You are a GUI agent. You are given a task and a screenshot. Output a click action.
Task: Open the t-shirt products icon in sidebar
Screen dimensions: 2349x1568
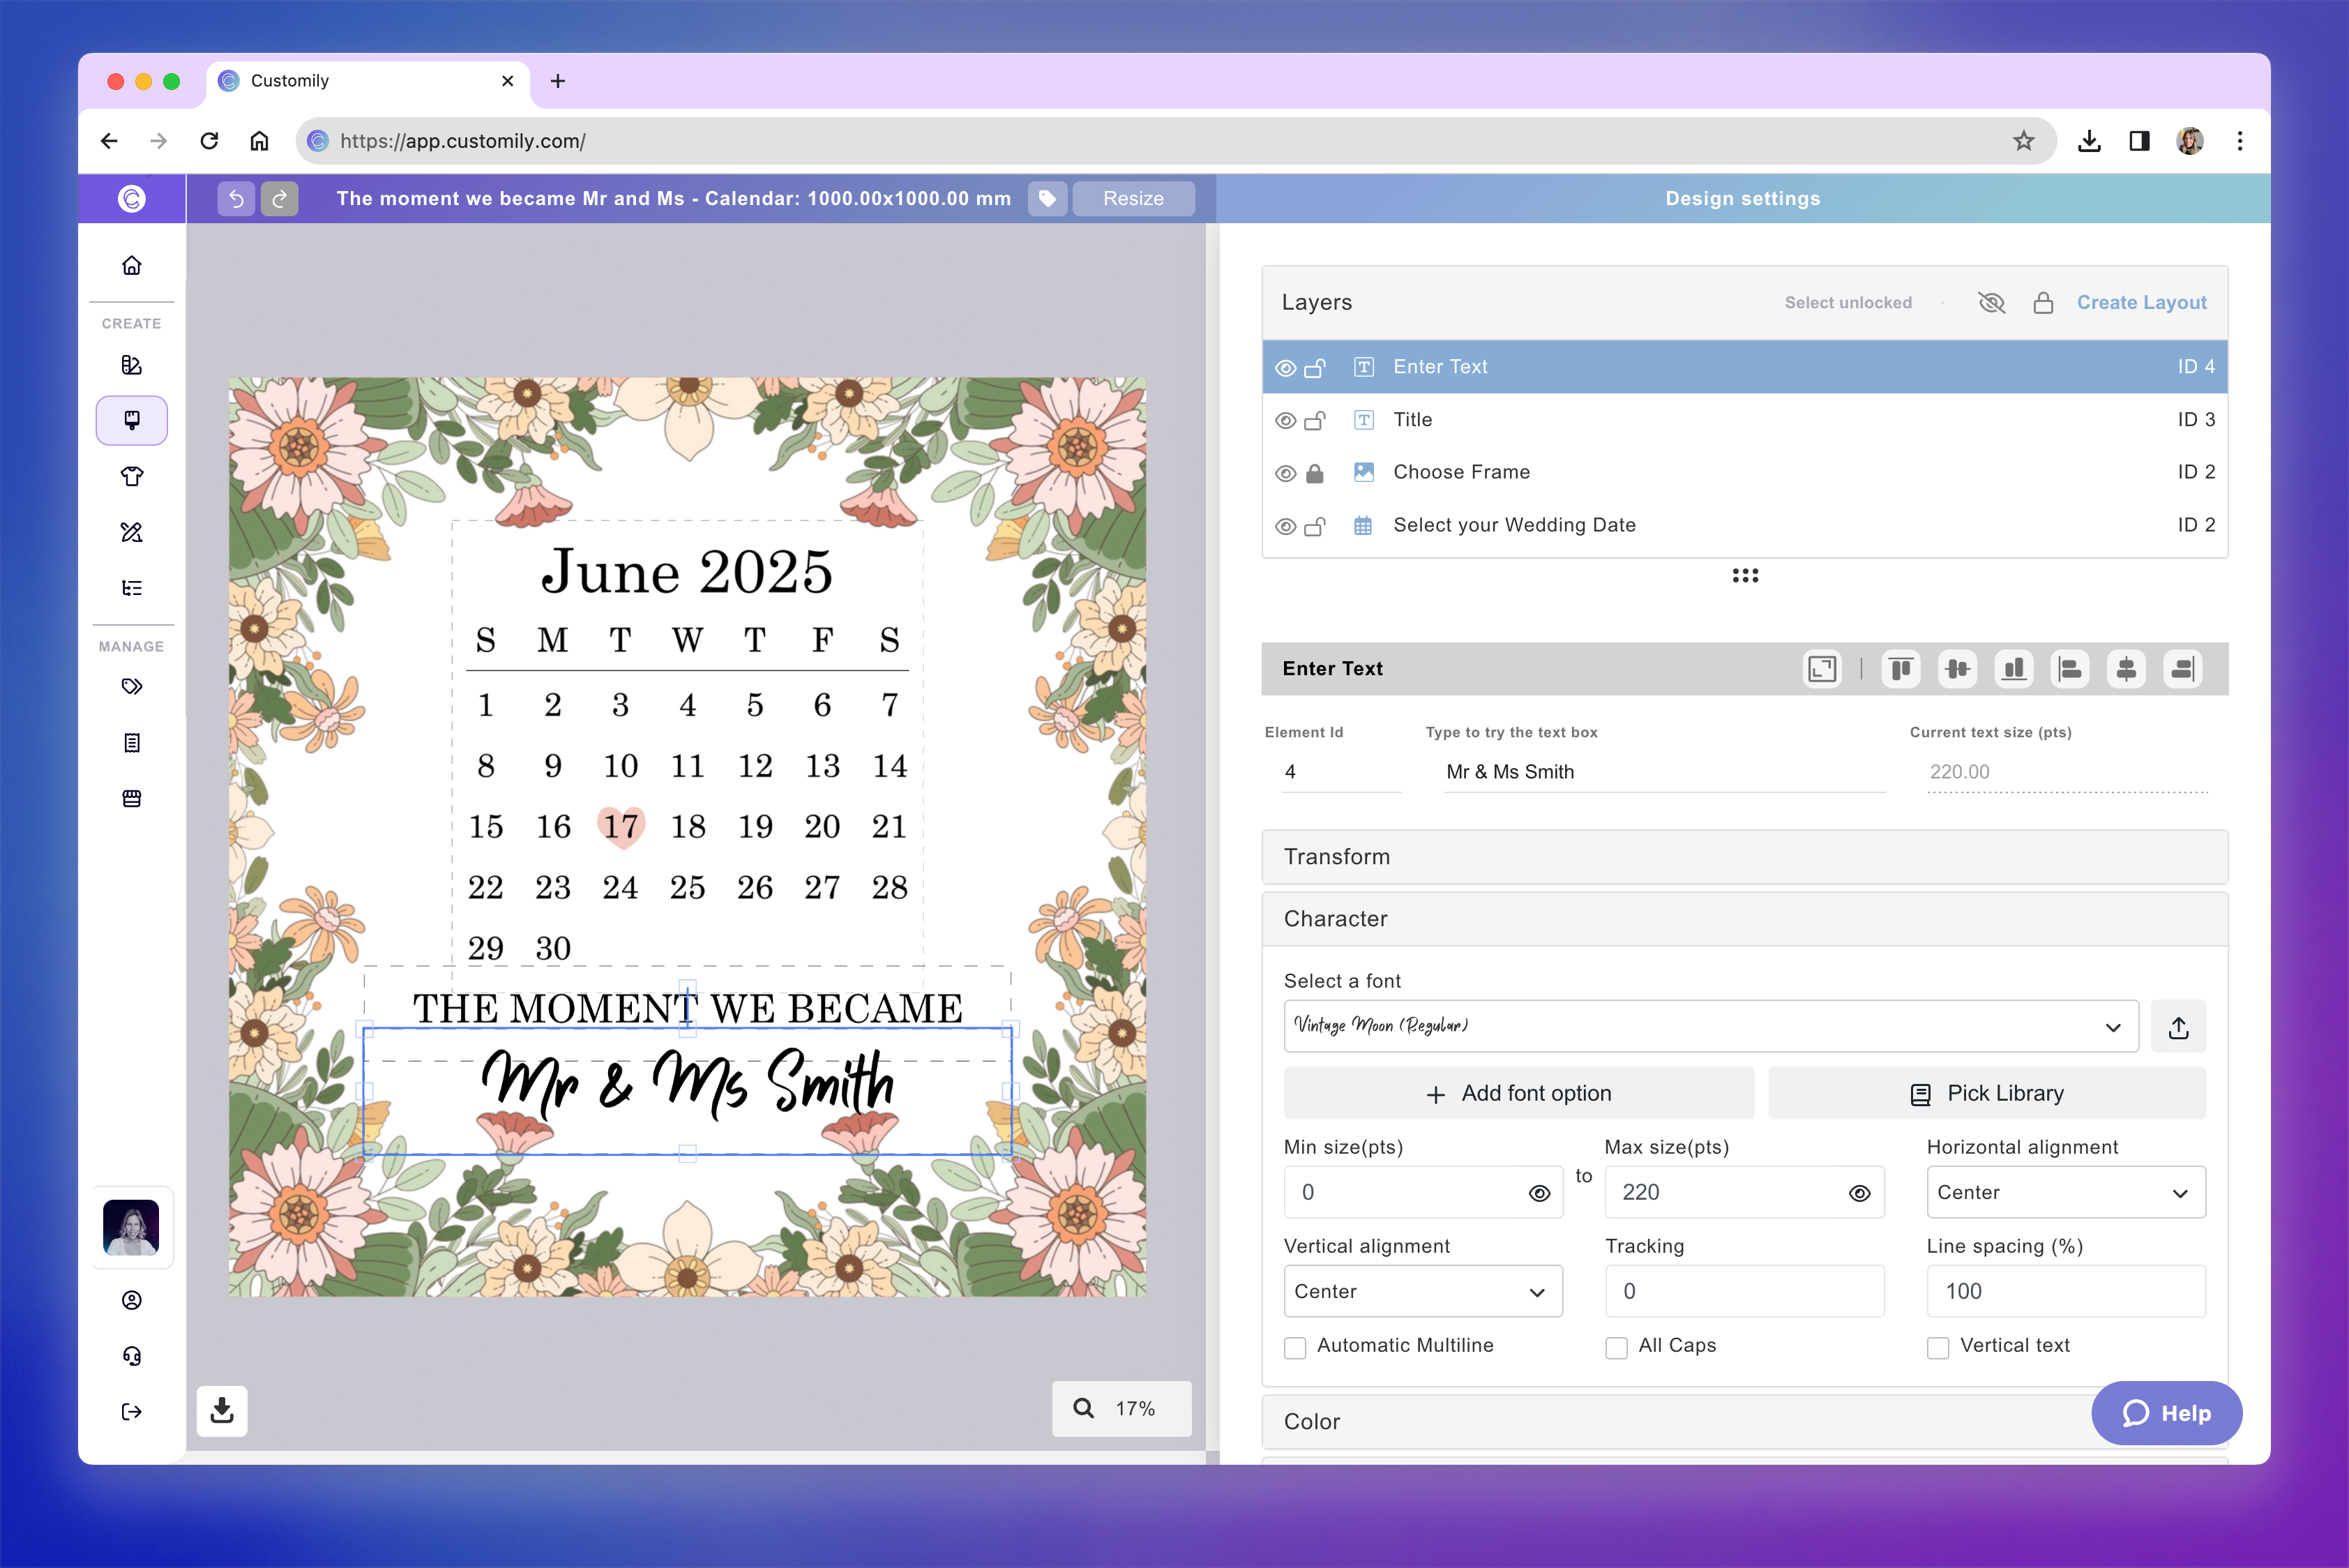132,476
